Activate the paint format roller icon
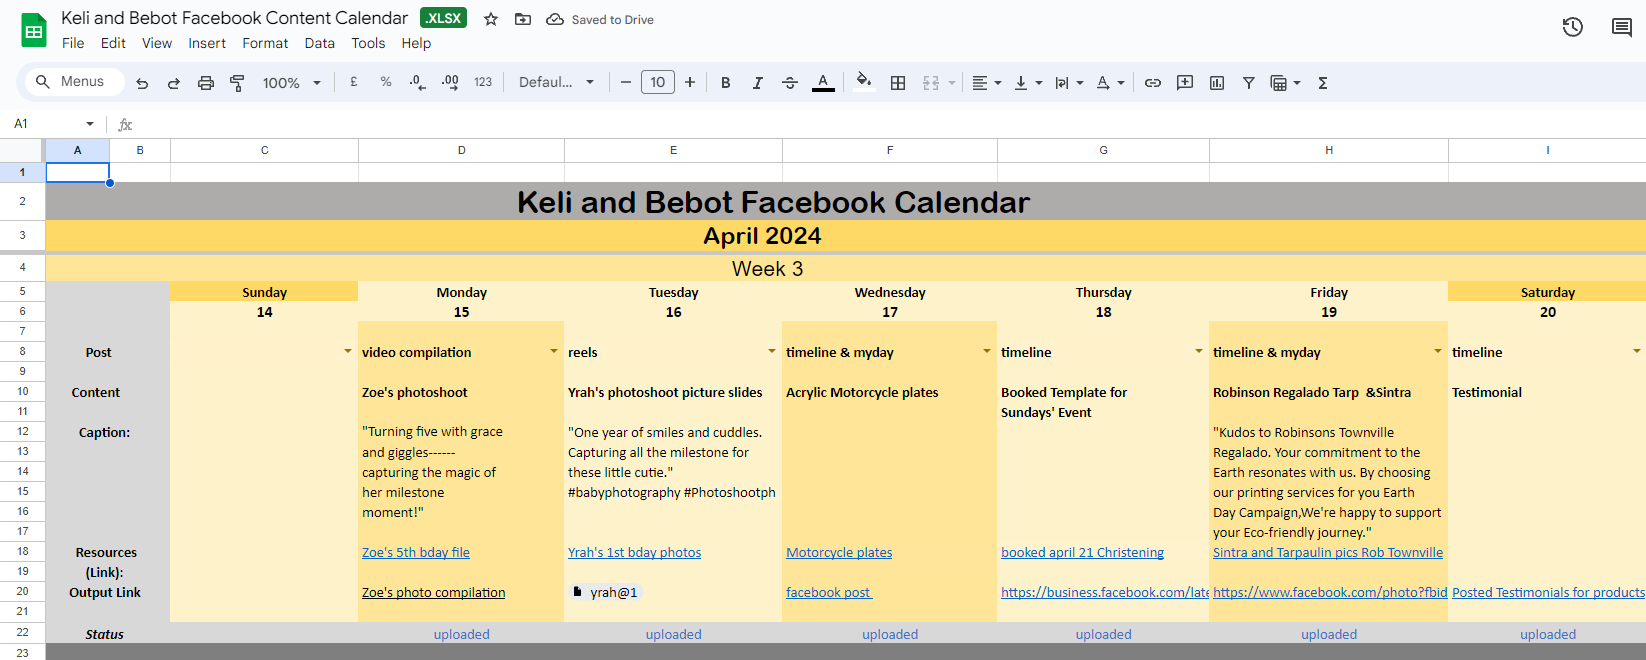The height and width of the screenshot is (660, 1646). (237, 83)
